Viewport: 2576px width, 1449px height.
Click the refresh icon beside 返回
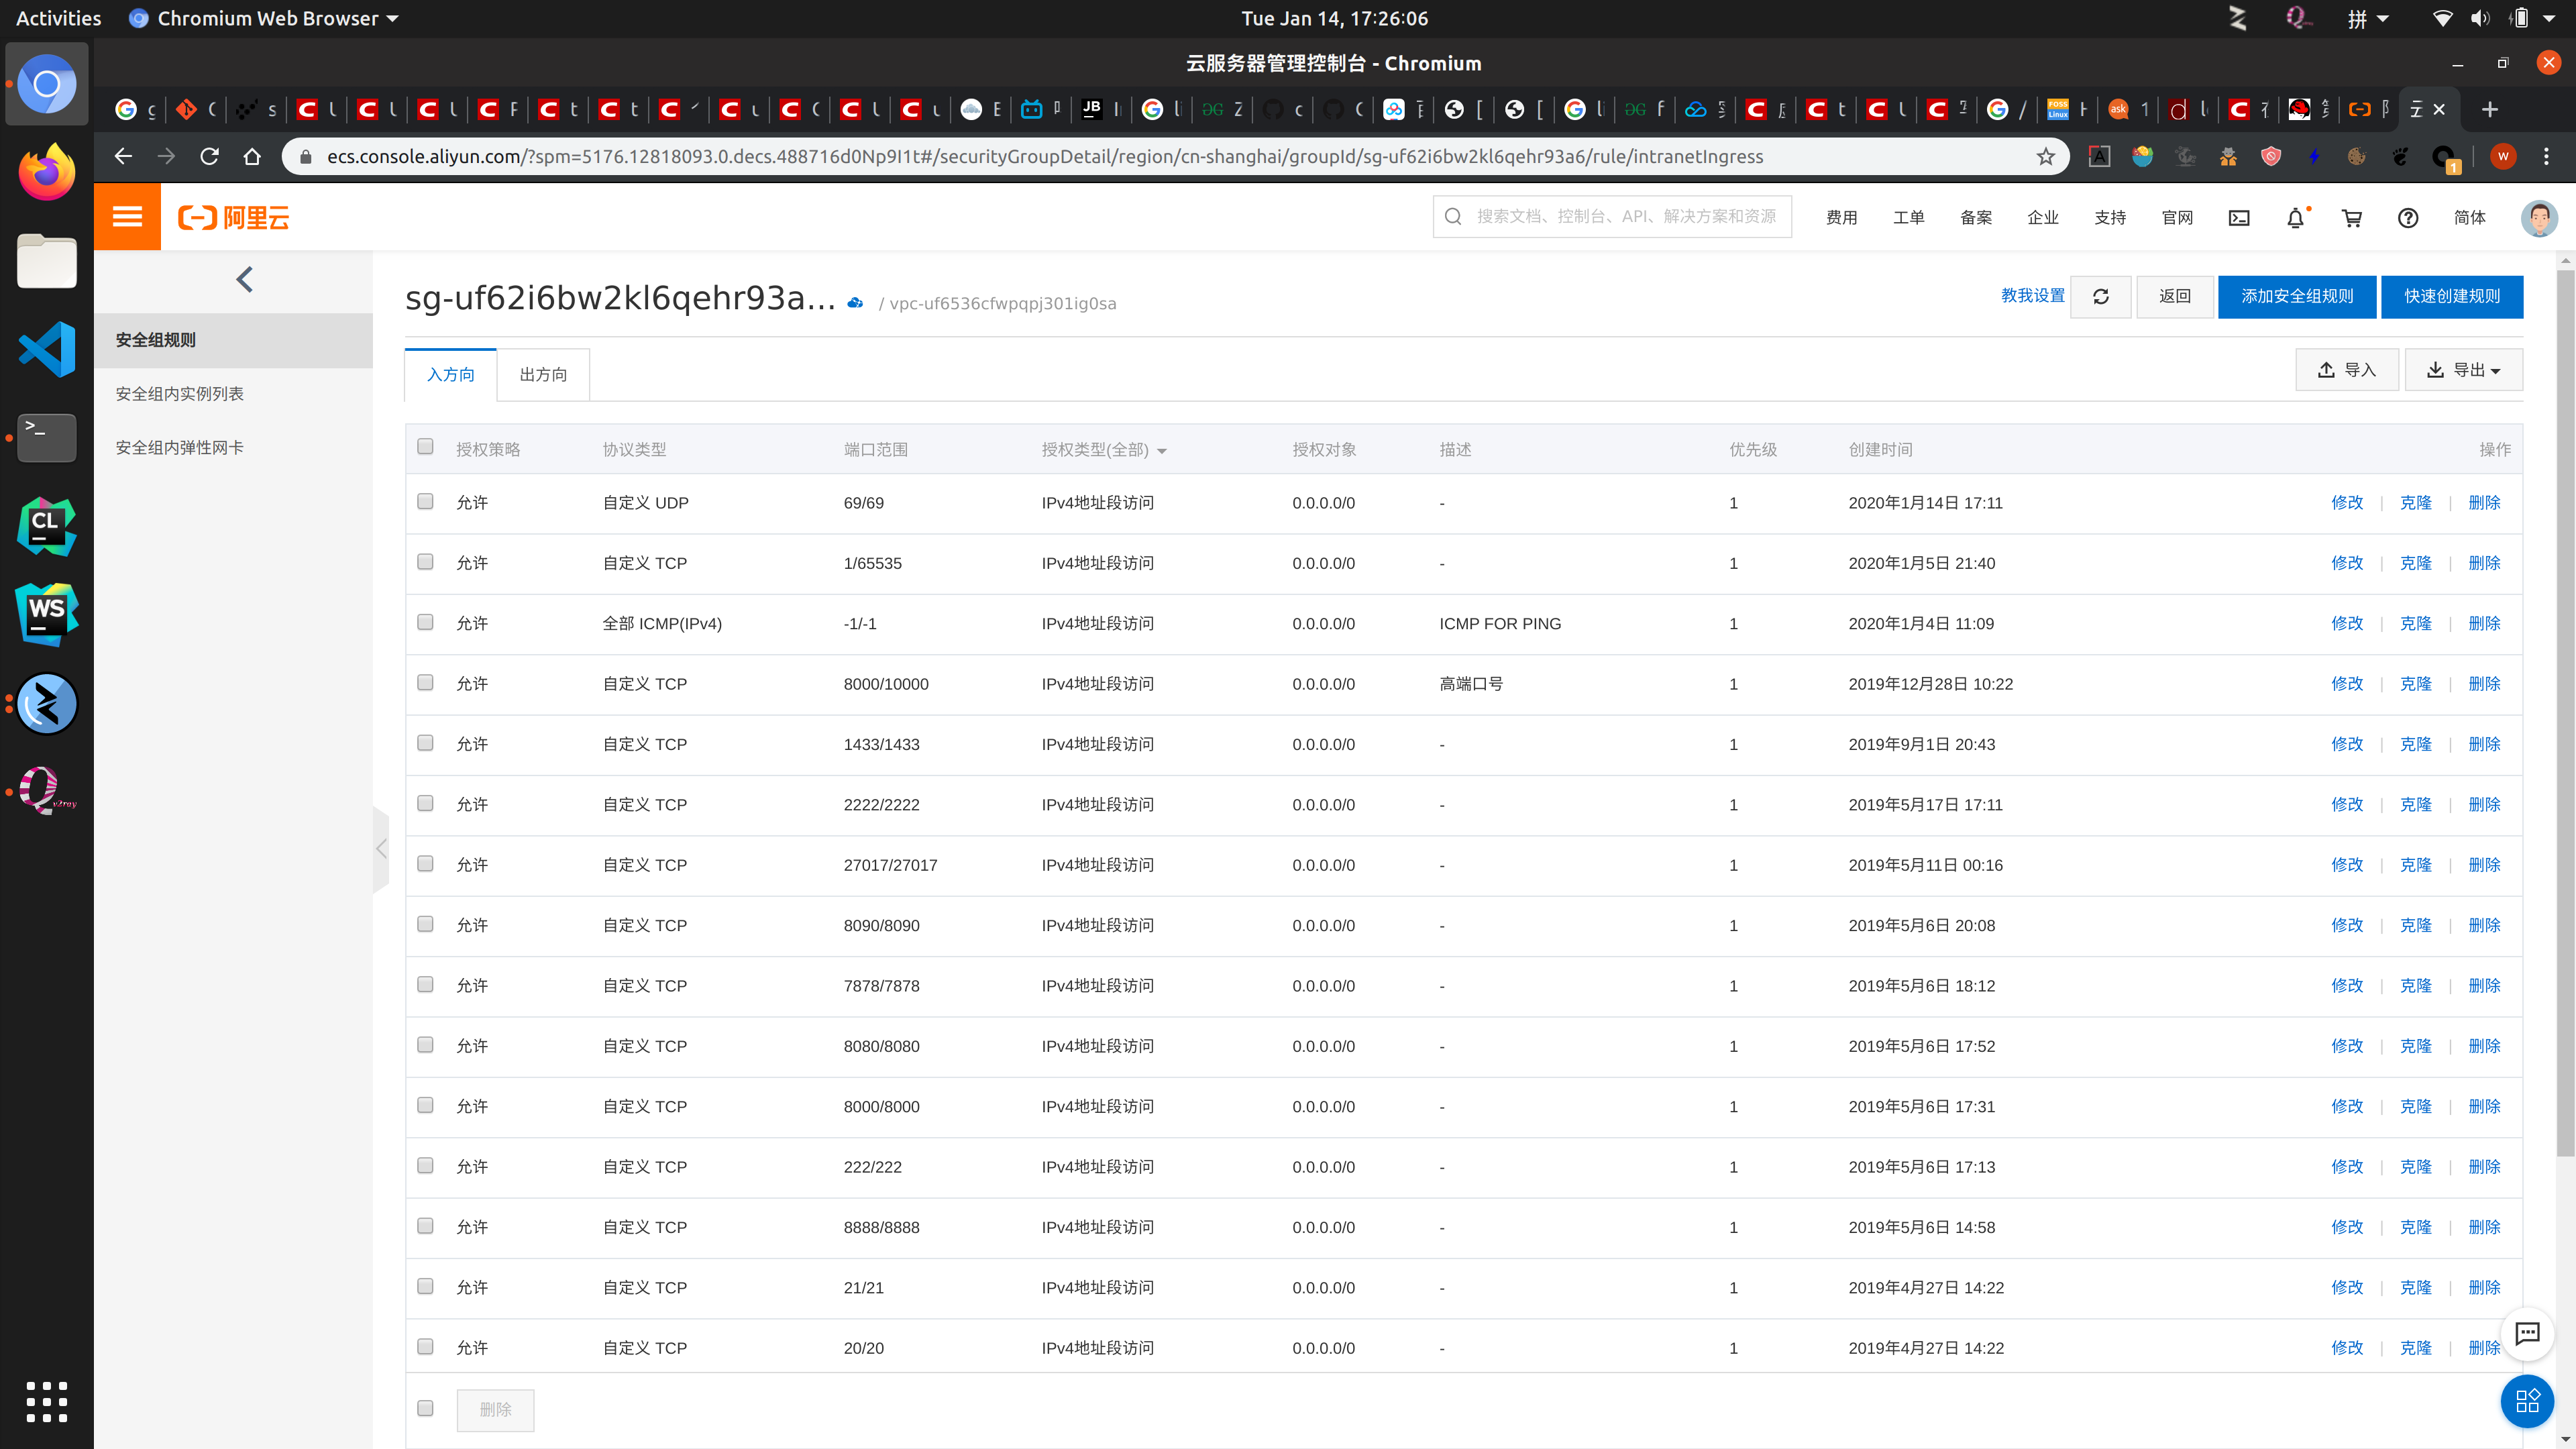coord(2100,296)
